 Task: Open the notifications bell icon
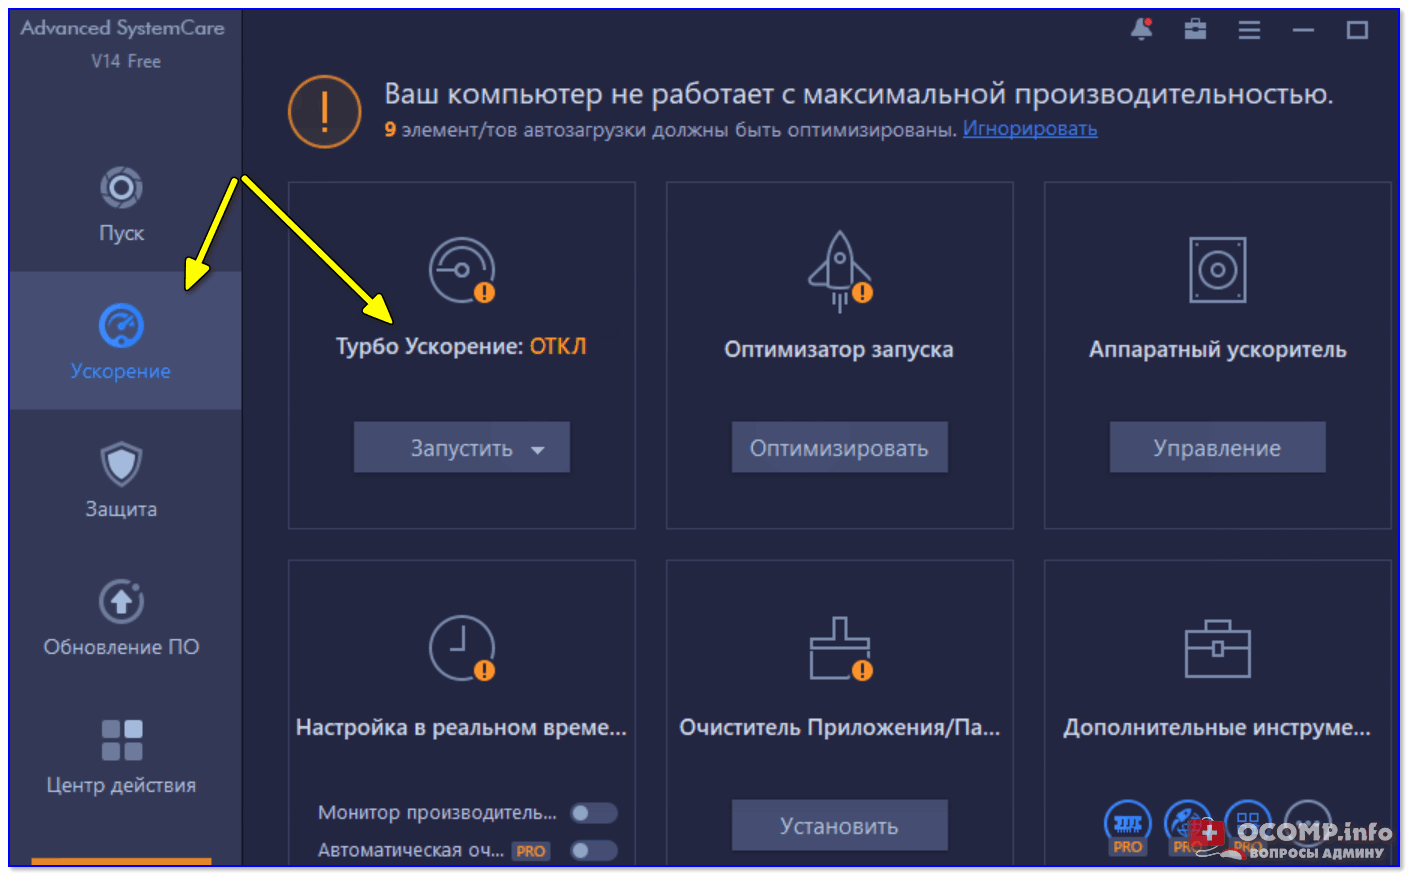(x=1141, y=30)
